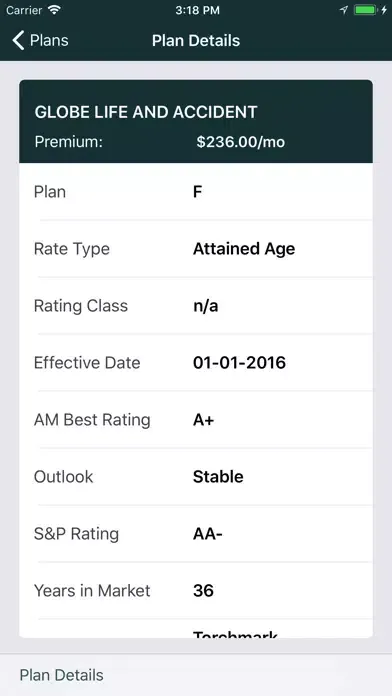Tap the back chevron icon
This screenshot has width=392, height=696.
pos(18,40)
